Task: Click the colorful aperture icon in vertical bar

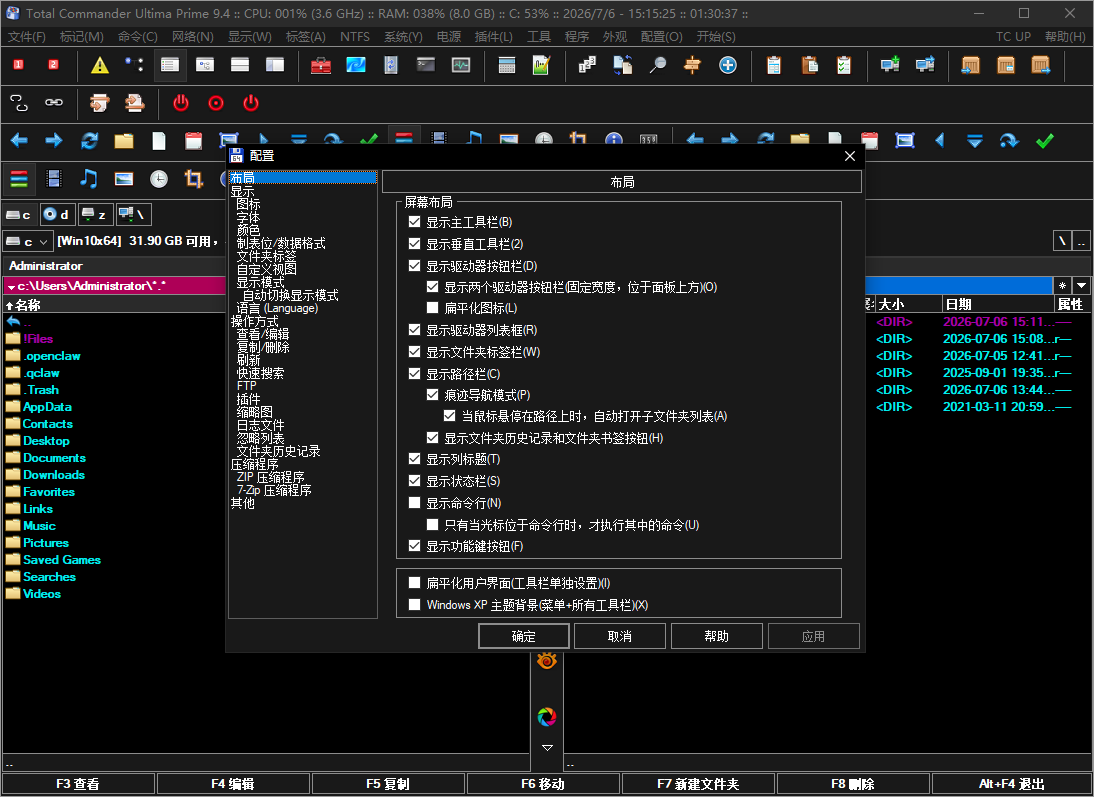Action: click(x=547, y=716)
